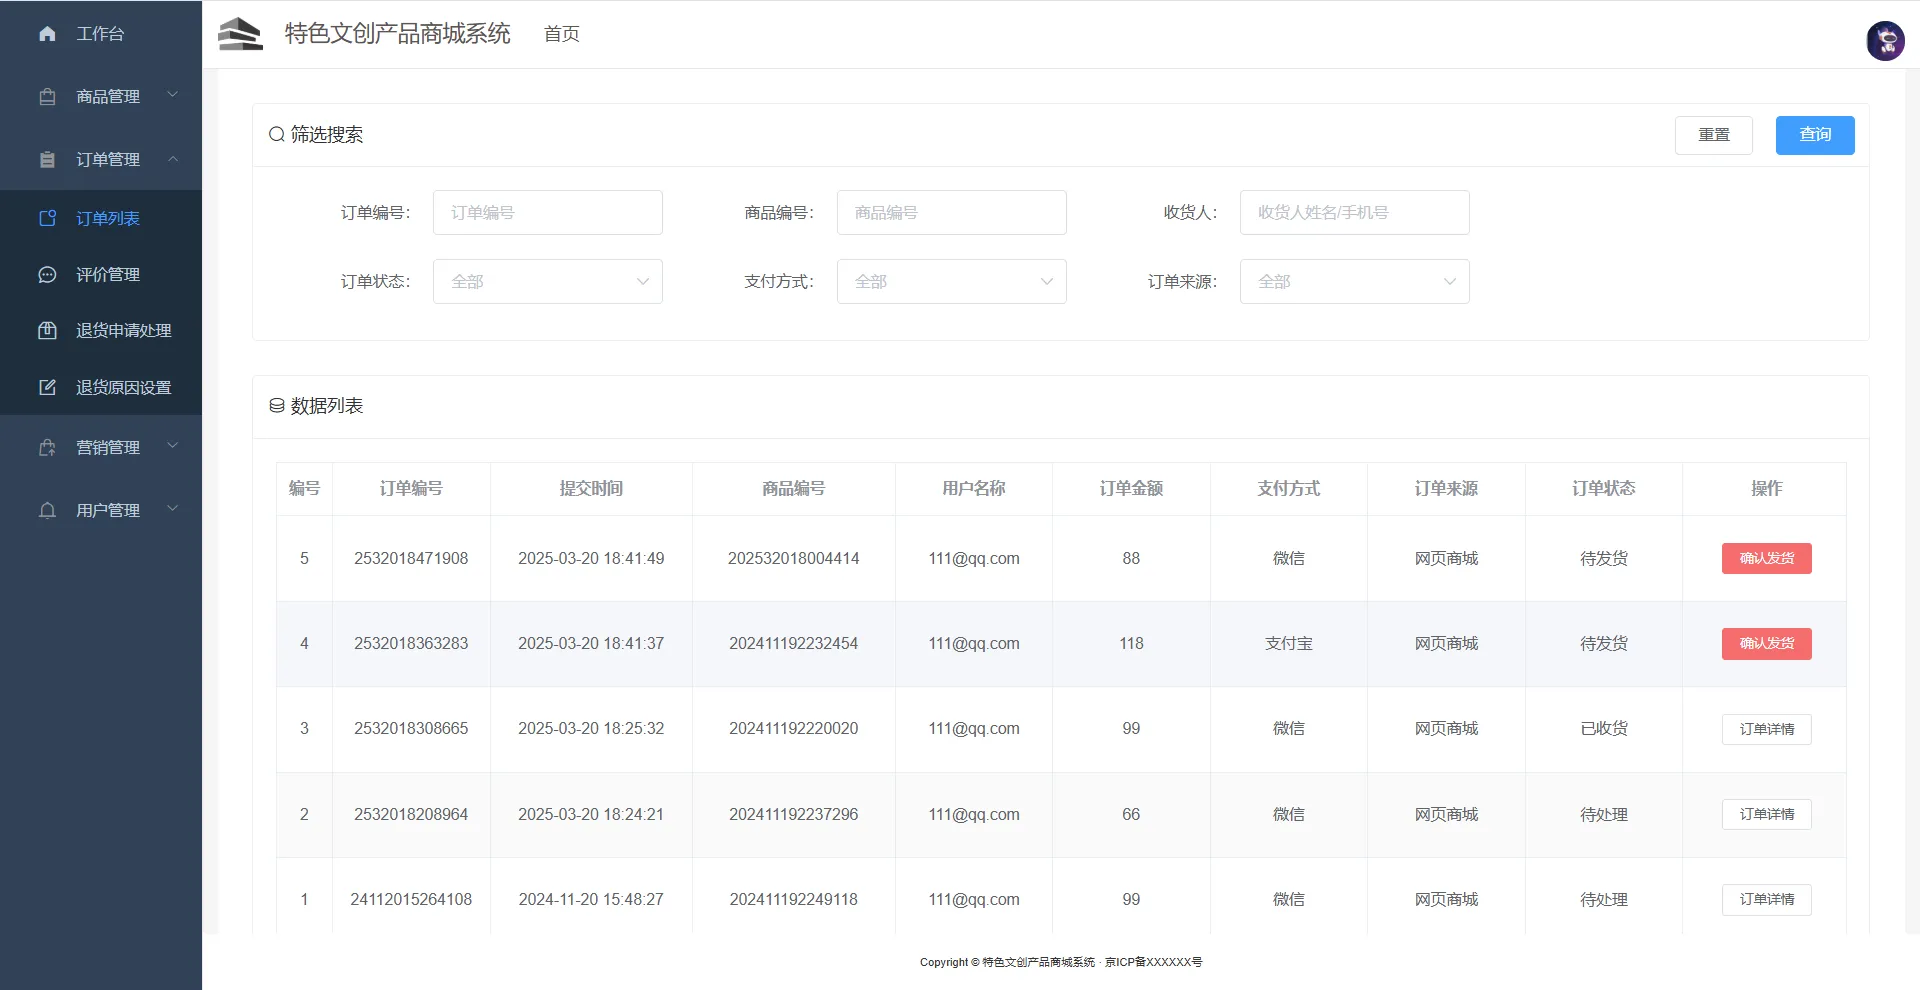Focus the 收货人 name/phone input field
Screen dimensions: 1920x990
tap(1354, 213)
